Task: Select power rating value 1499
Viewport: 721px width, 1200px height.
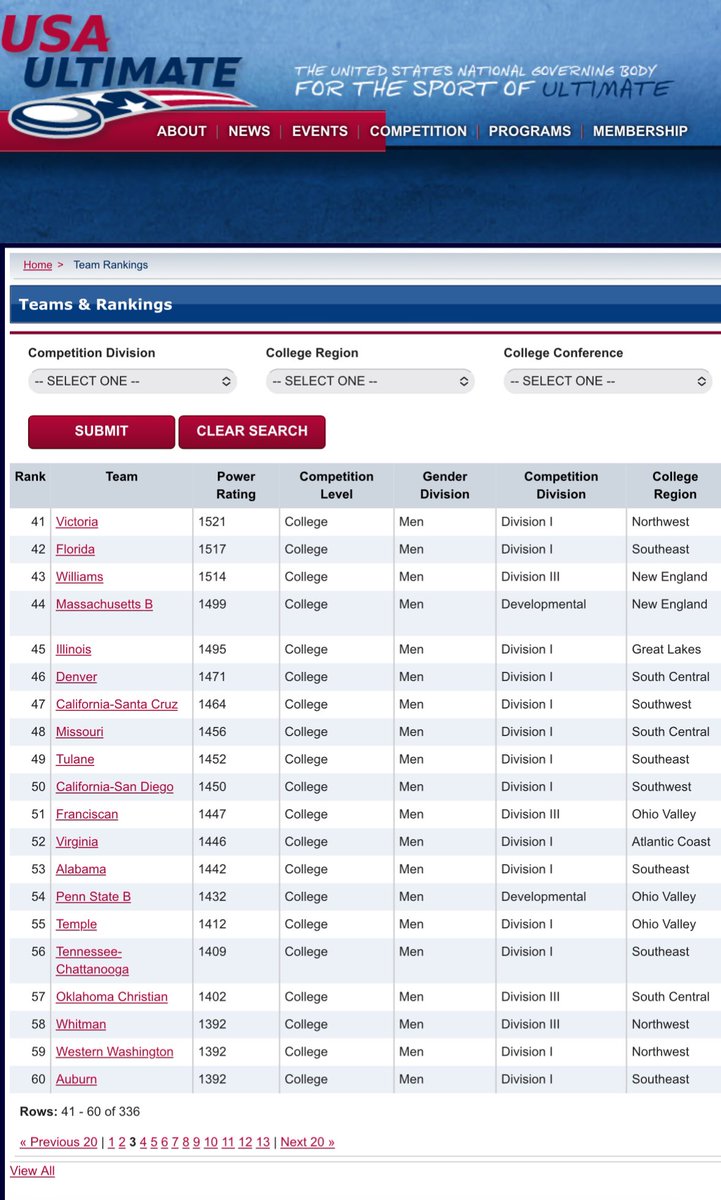Action: 213,604
